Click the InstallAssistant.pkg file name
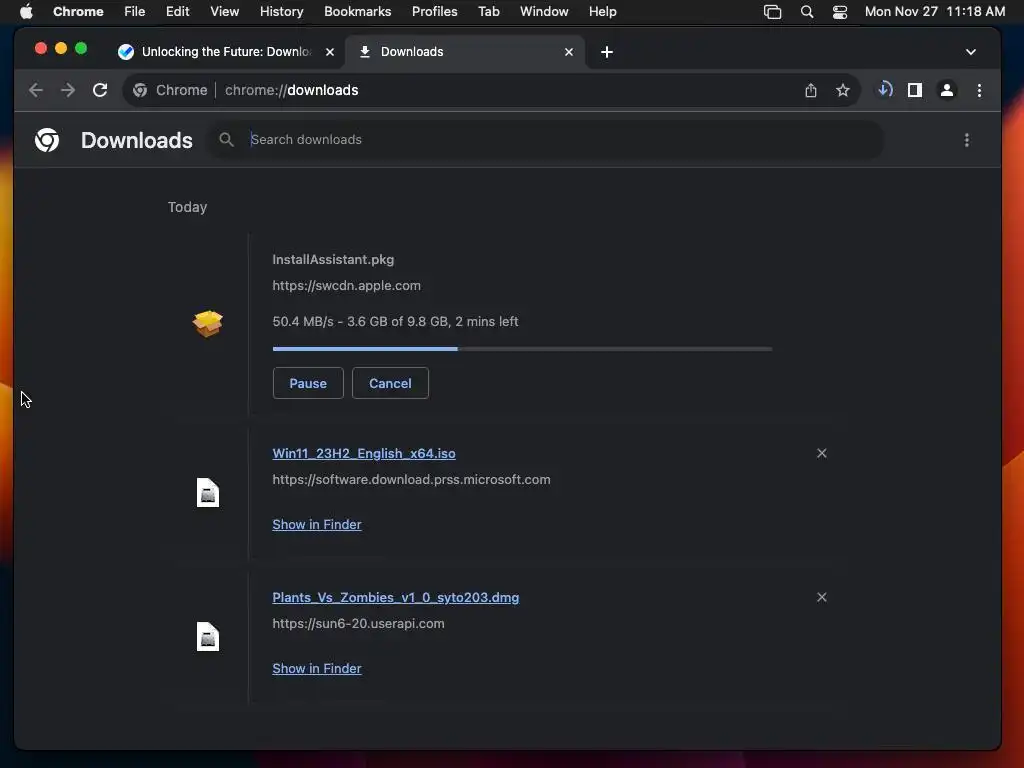 pyautogui.click(x=333, y=259)
